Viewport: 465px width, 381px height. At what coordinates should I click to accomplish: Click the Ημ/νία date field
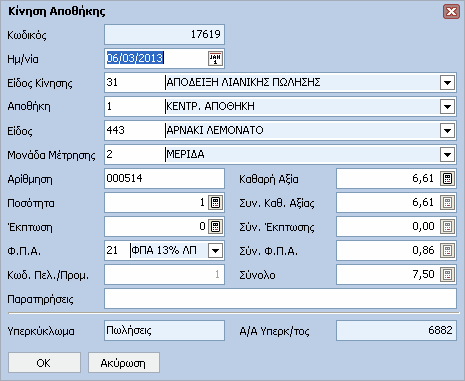tap(157, 59)
